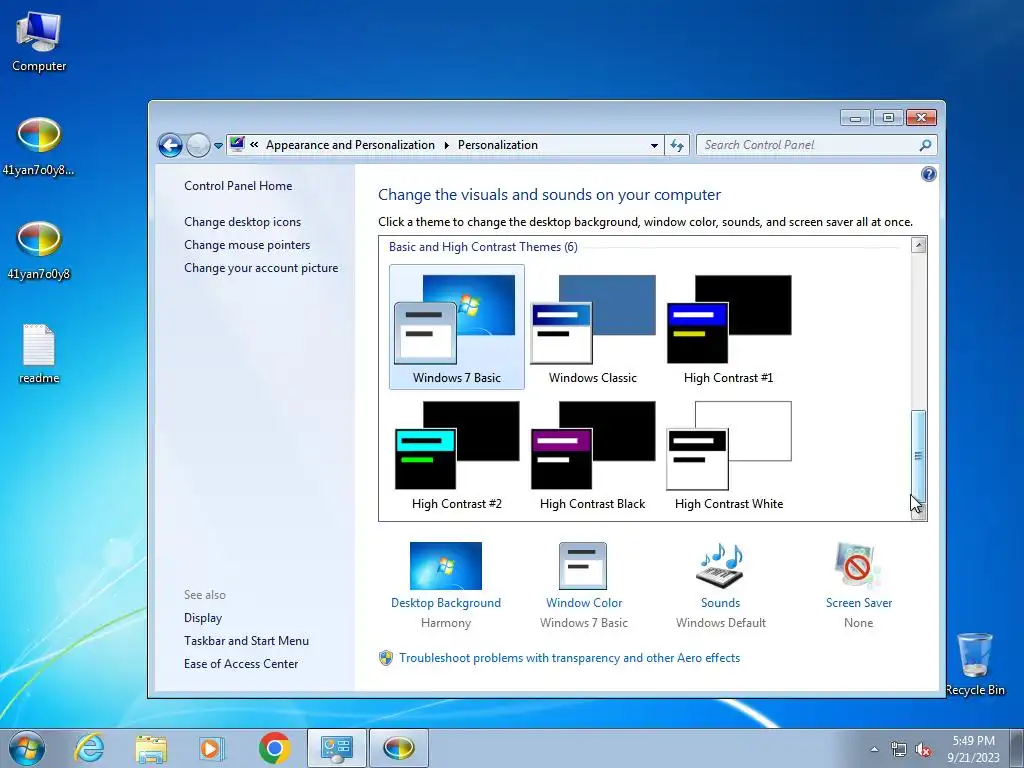Select the 41yan7o0y8 desktop icon
The height and width of the screenshot is (768, 1024).
tap(39, 251)
